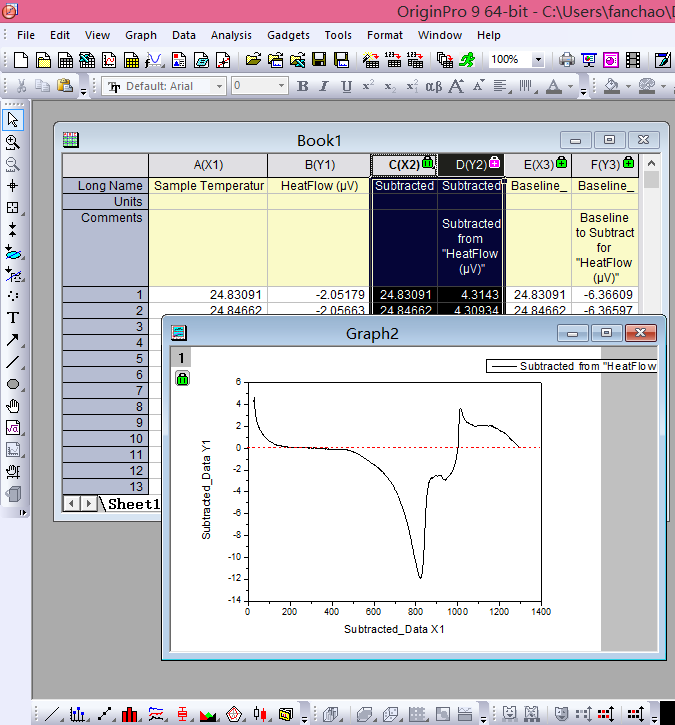Select the Arrow drawing tool
675x725 pixels.
point(13,340)
